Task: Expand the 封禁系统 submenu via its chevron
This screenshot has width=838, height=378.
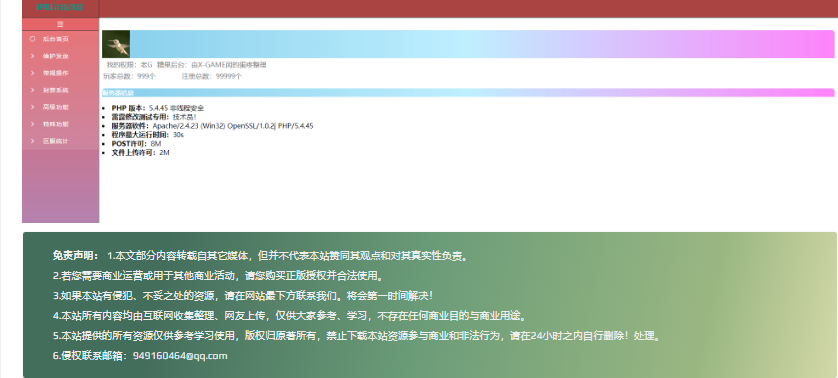Action: tap(33, 90)
